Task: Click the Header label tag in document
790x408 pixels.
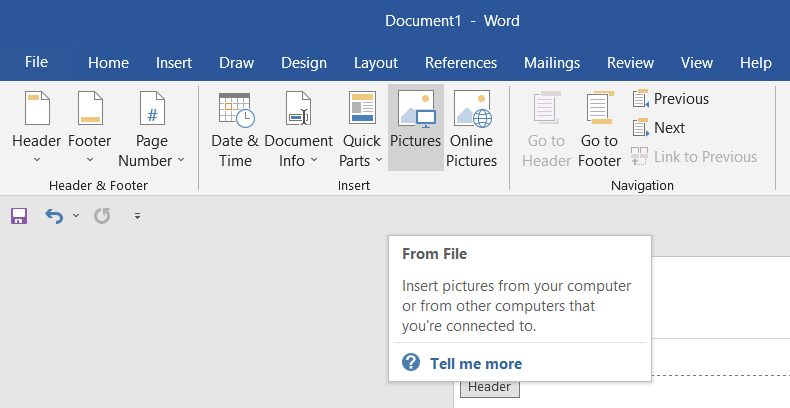Action: click(489, 387)
